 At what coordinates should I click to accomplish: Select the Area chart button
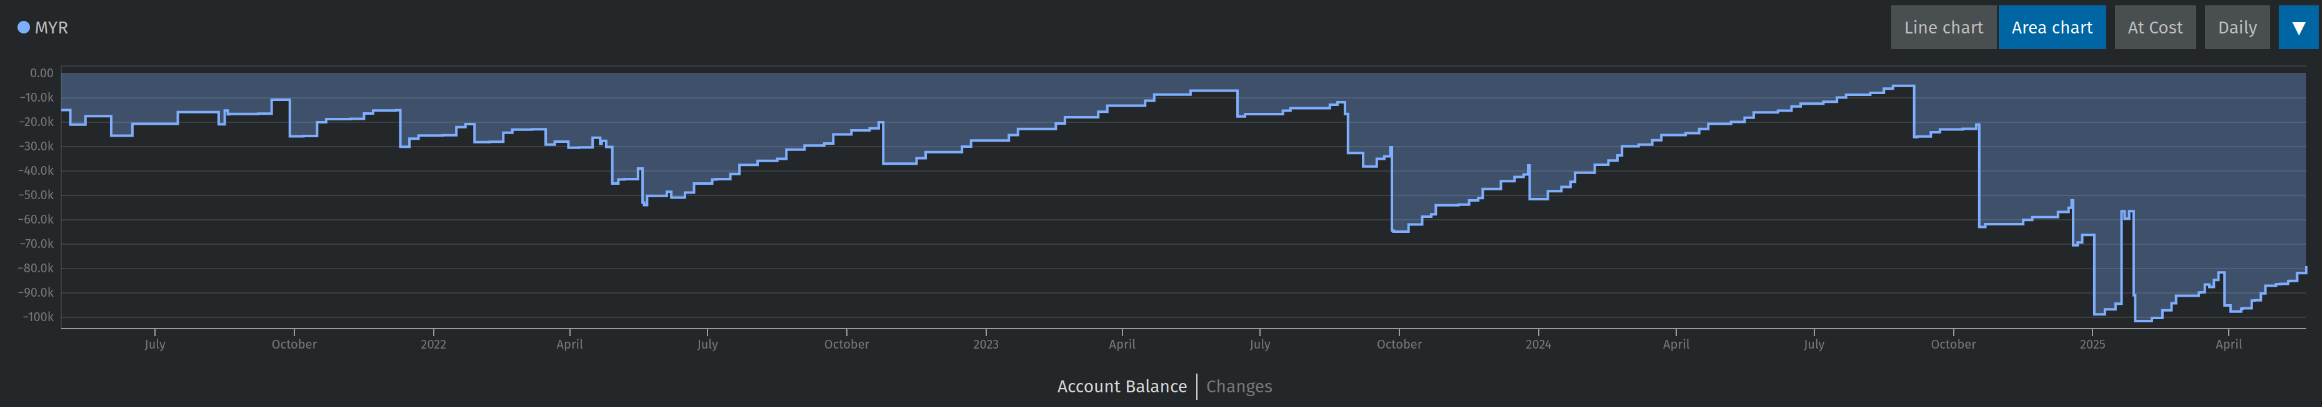(2052, 28)
